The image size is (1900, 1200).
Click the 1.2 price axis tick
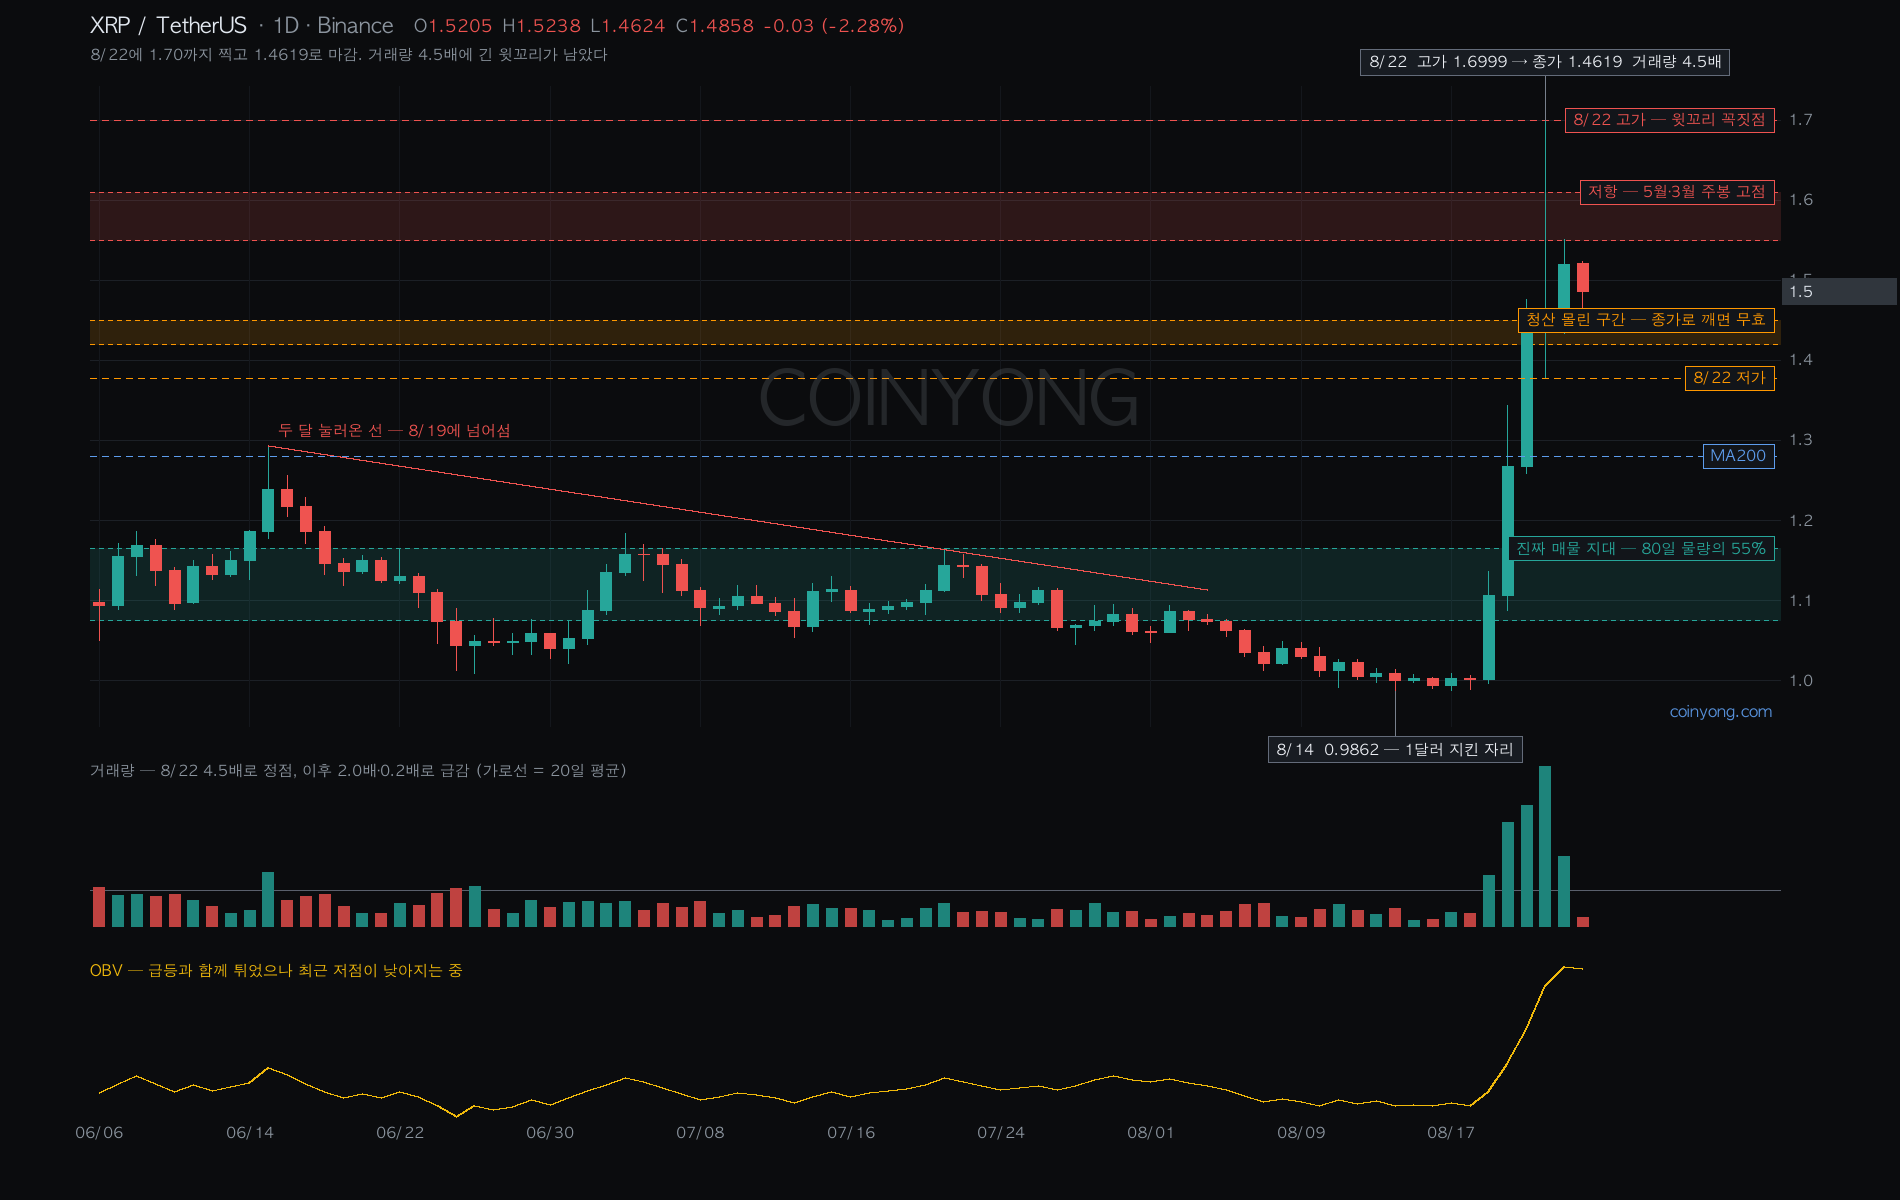point(1800,521)
